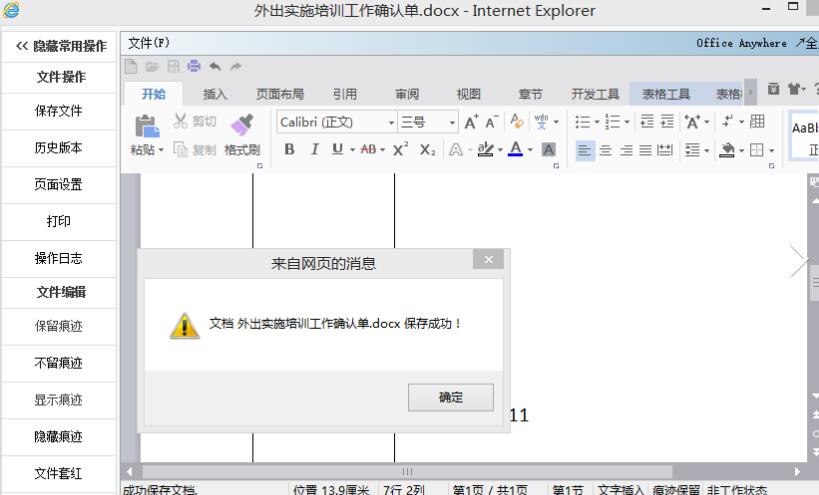Click 保存文件 in the sidebar
The height and width of the screenshot is (495, 819).
pos(58,111)
